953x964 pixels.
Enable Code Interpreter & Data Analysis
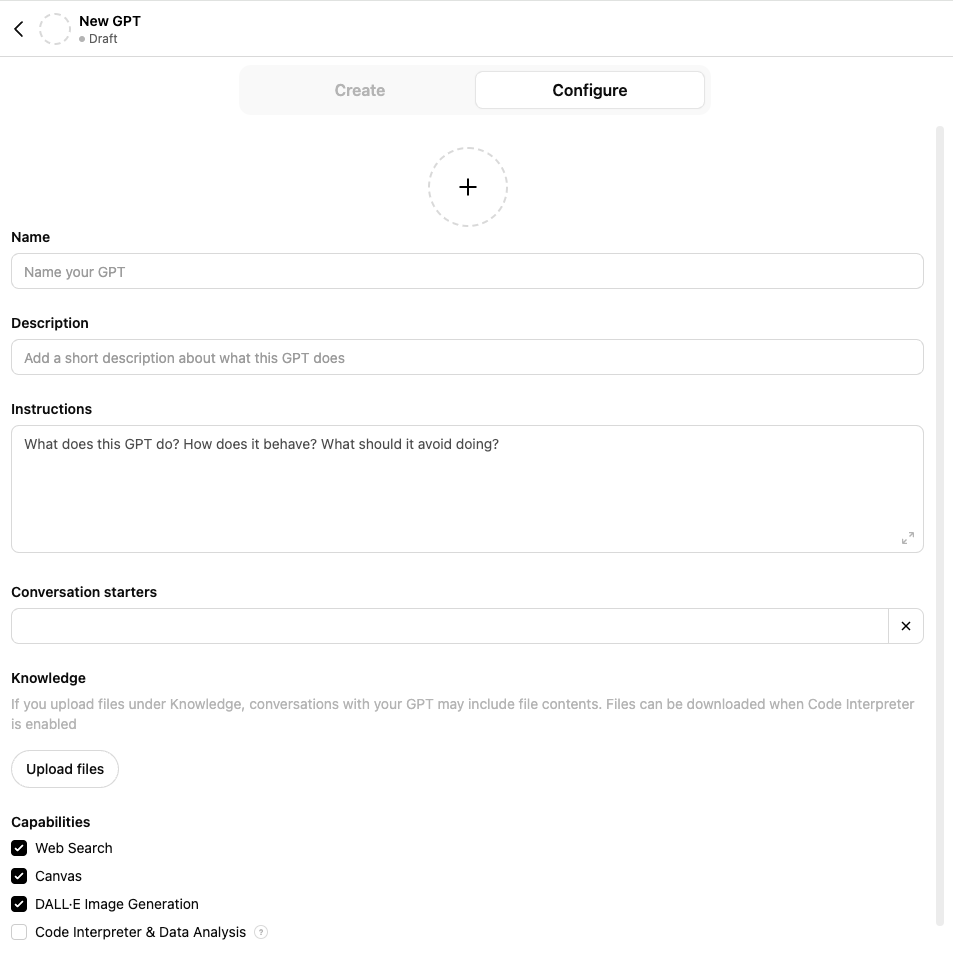click(18, 931)
